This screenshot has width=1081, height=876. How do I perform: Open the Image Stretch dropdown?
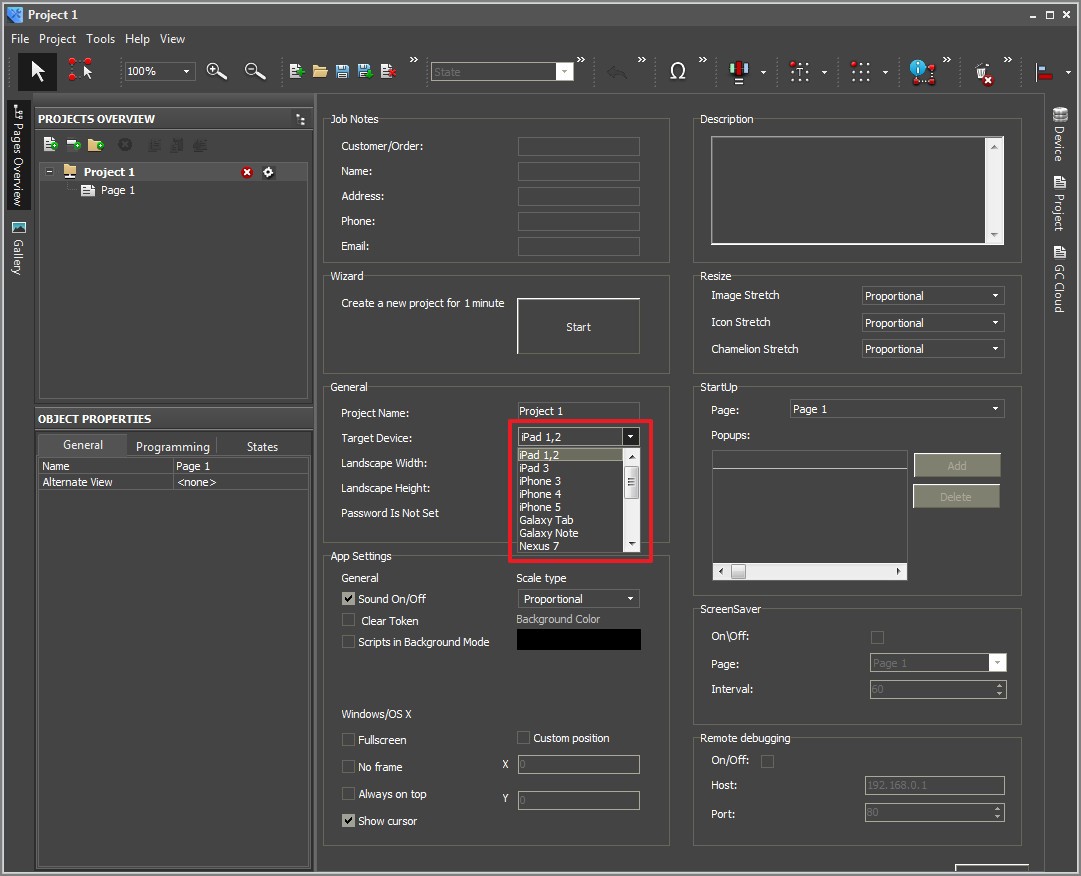point(931,295)
